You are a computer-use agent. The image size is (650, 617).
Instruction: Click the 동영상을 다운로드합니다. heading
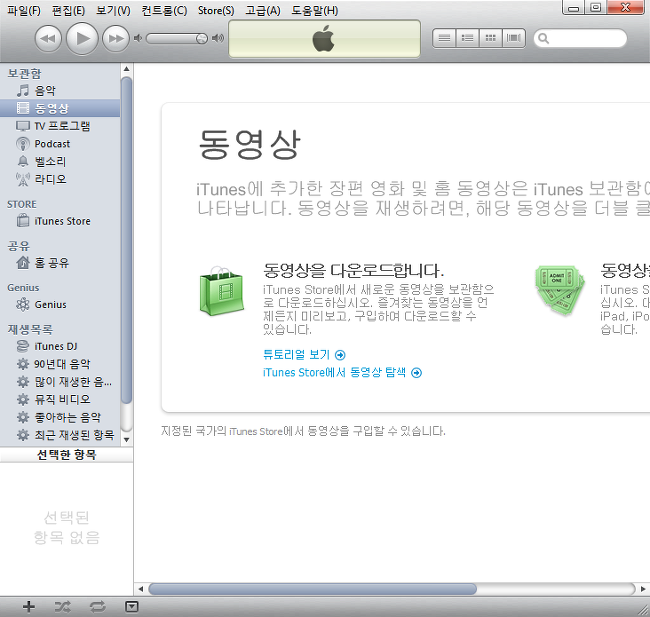point(354,271)
